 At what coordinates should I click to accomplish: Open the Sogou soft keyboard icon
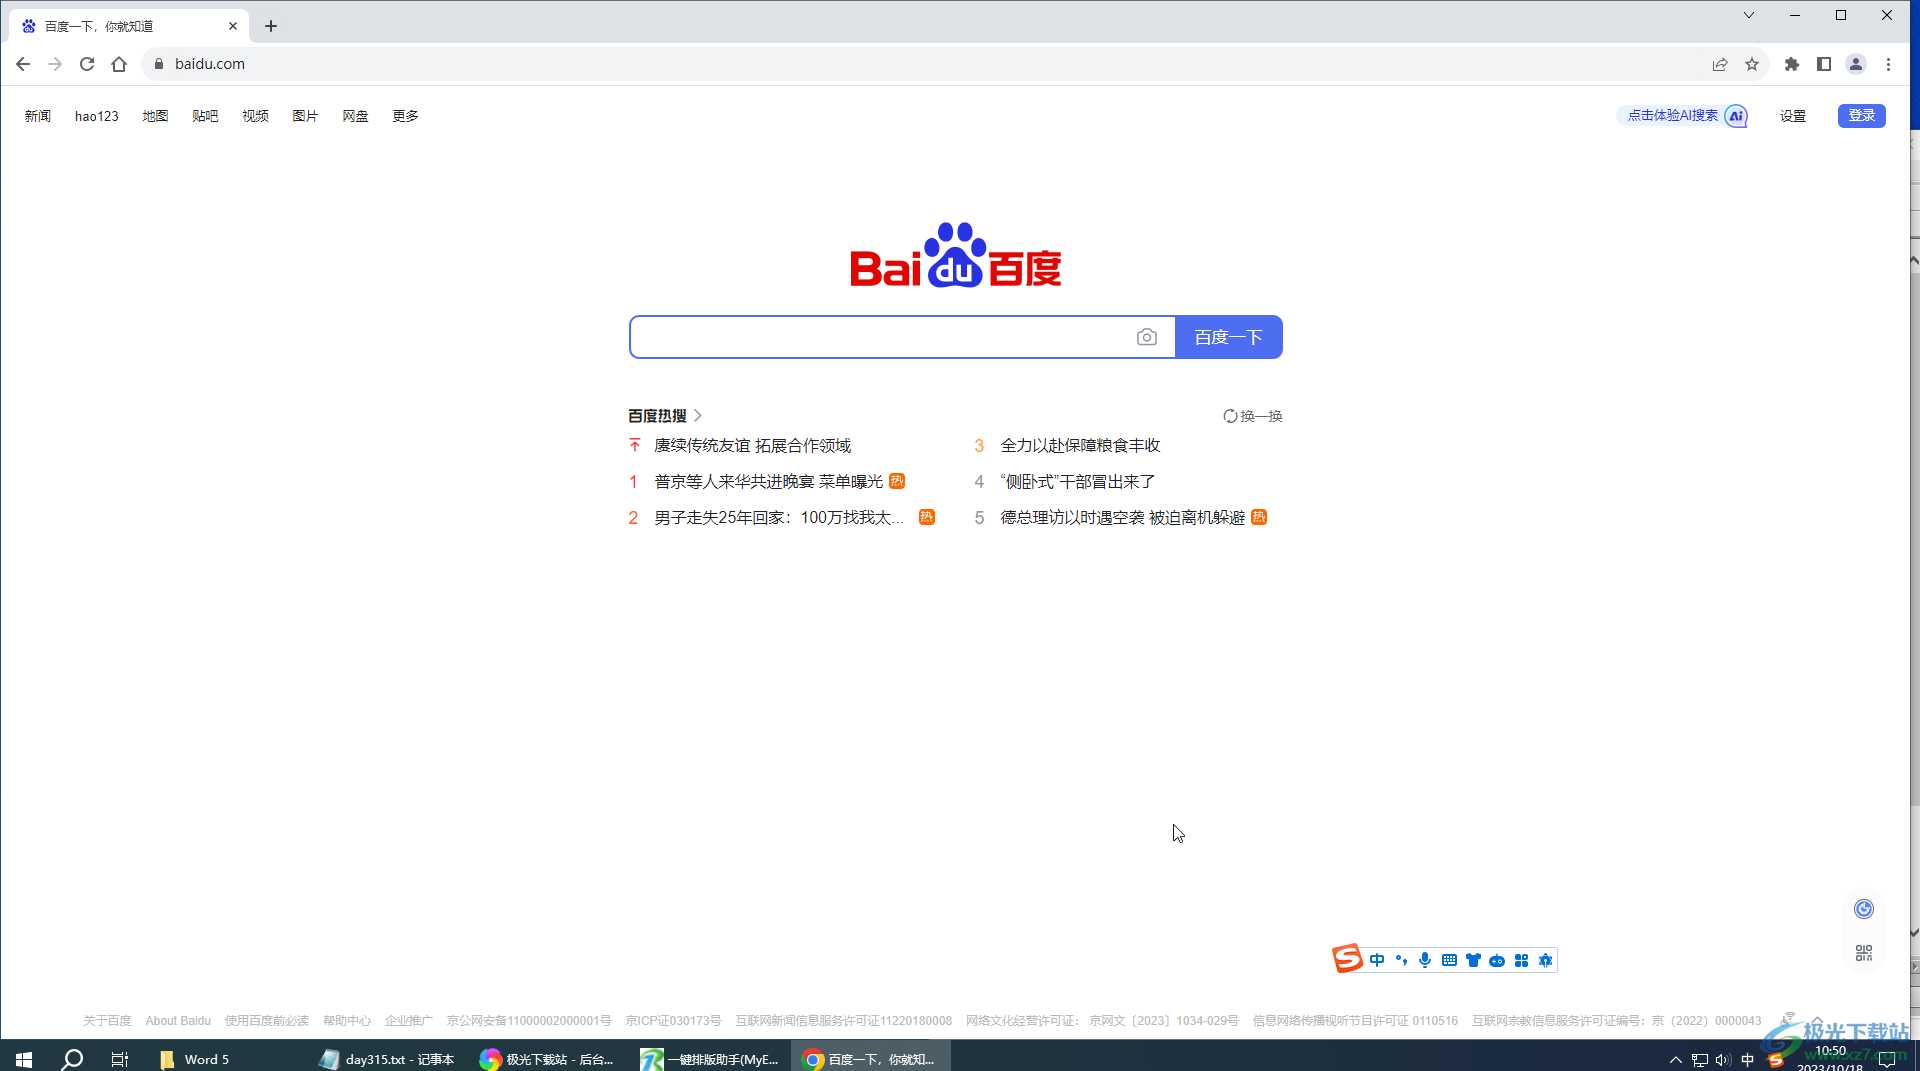1449,960
